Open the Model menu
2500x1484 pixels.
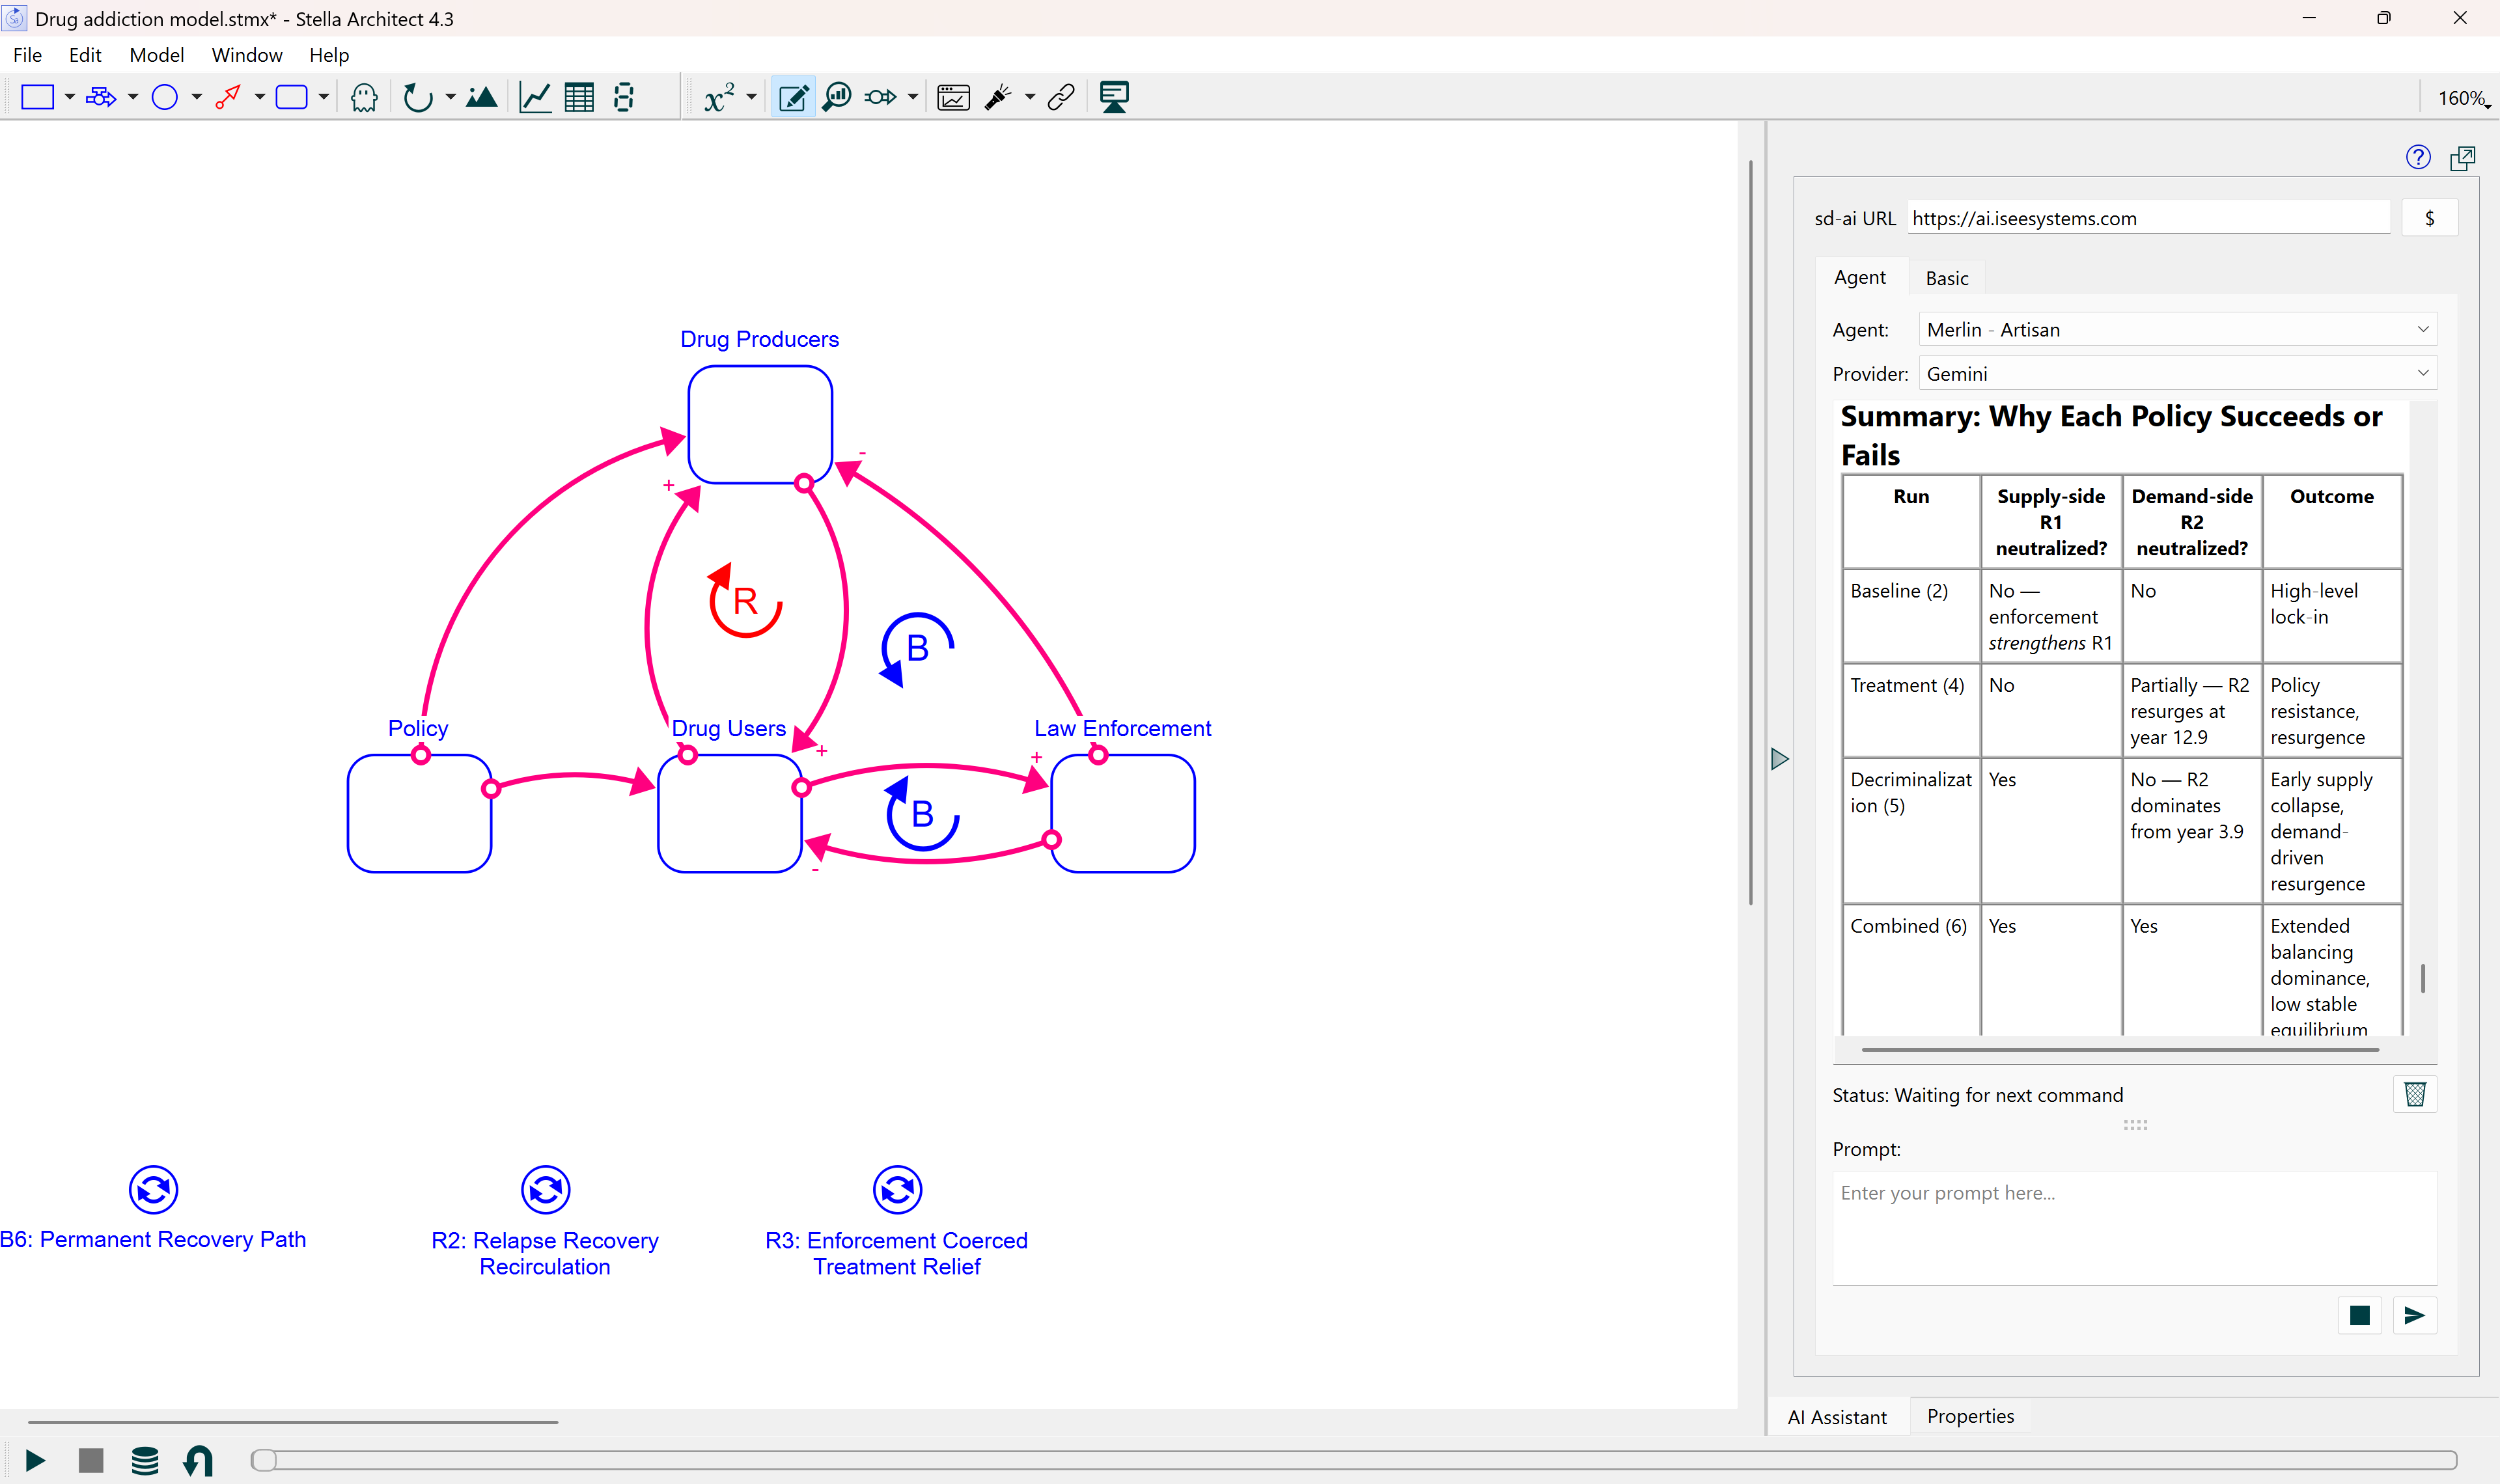tap(157, 55)
